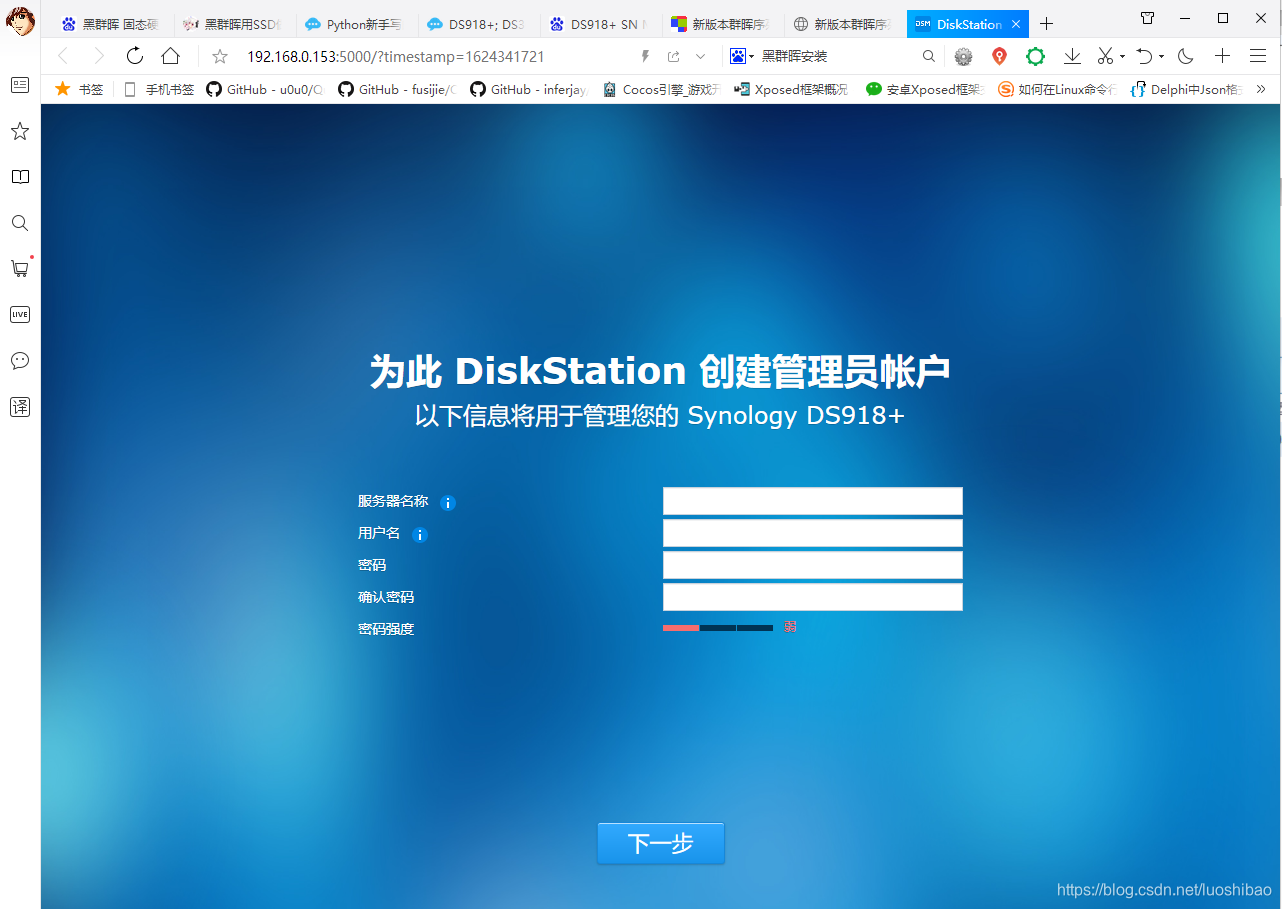
Task: Switch to the 黑群晖用SSD tab
Action: [234, 24]
